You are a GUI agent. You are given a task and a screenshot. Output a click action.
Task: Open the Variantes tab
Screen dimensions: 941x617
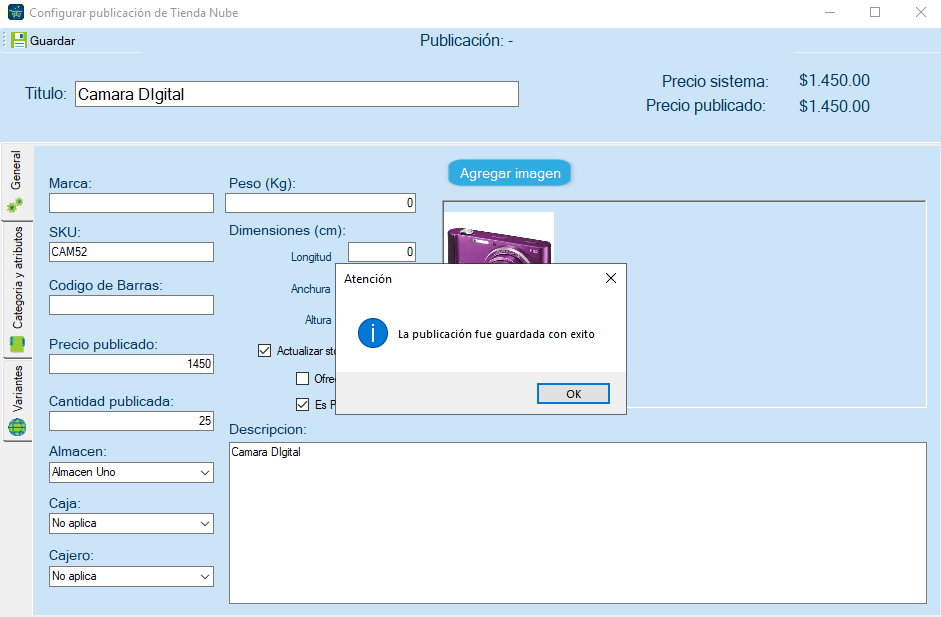click(x=17, y=400)
